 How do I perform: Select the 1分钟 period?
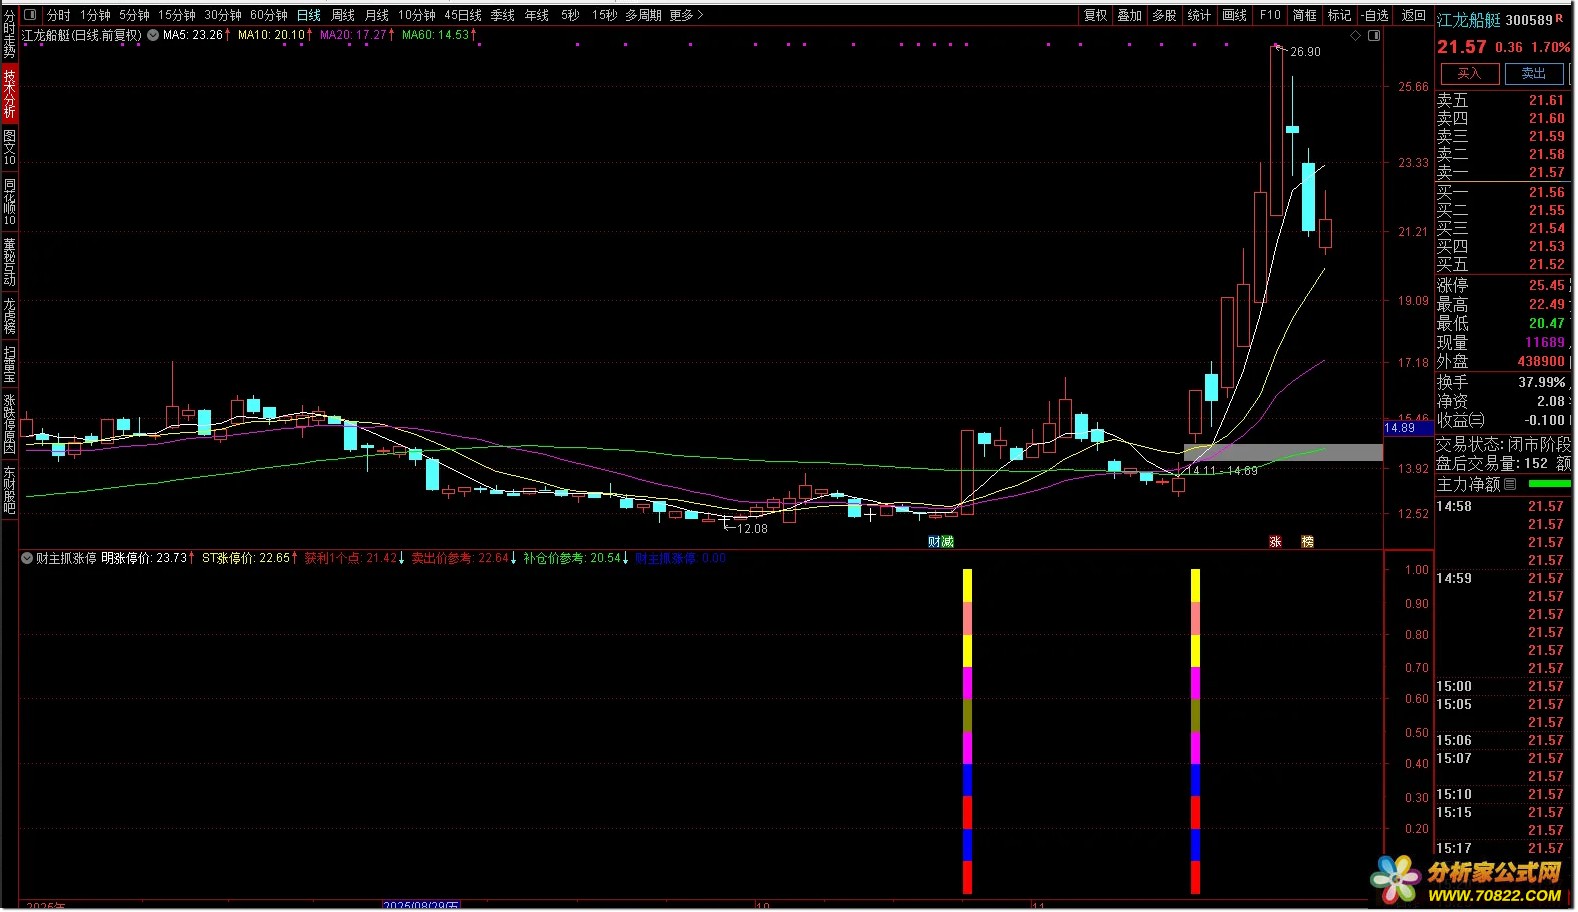[95, 15]
